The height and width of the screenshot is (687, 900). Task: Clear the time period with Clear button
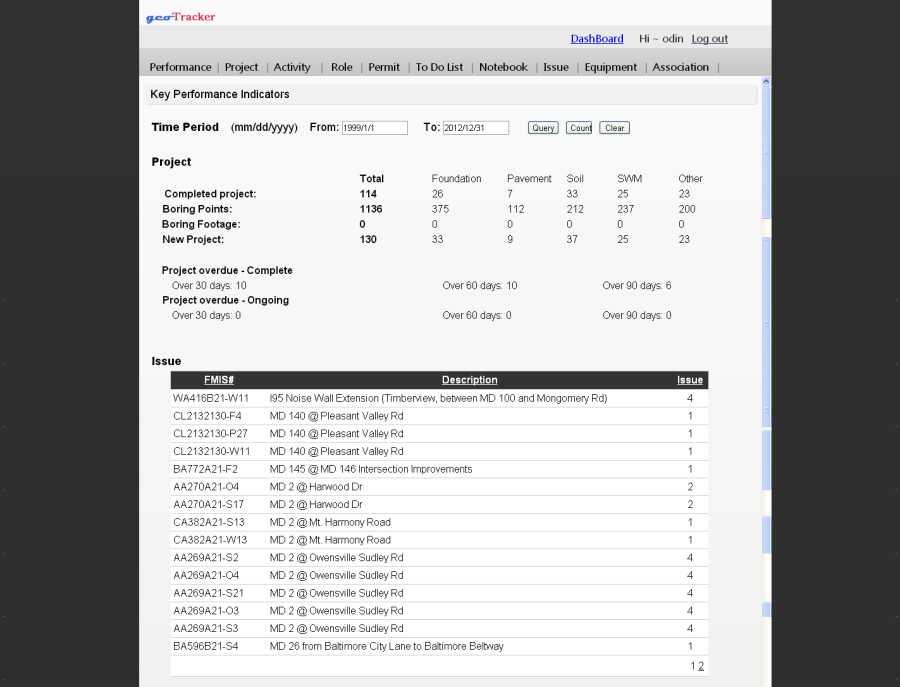coord(614,128)
